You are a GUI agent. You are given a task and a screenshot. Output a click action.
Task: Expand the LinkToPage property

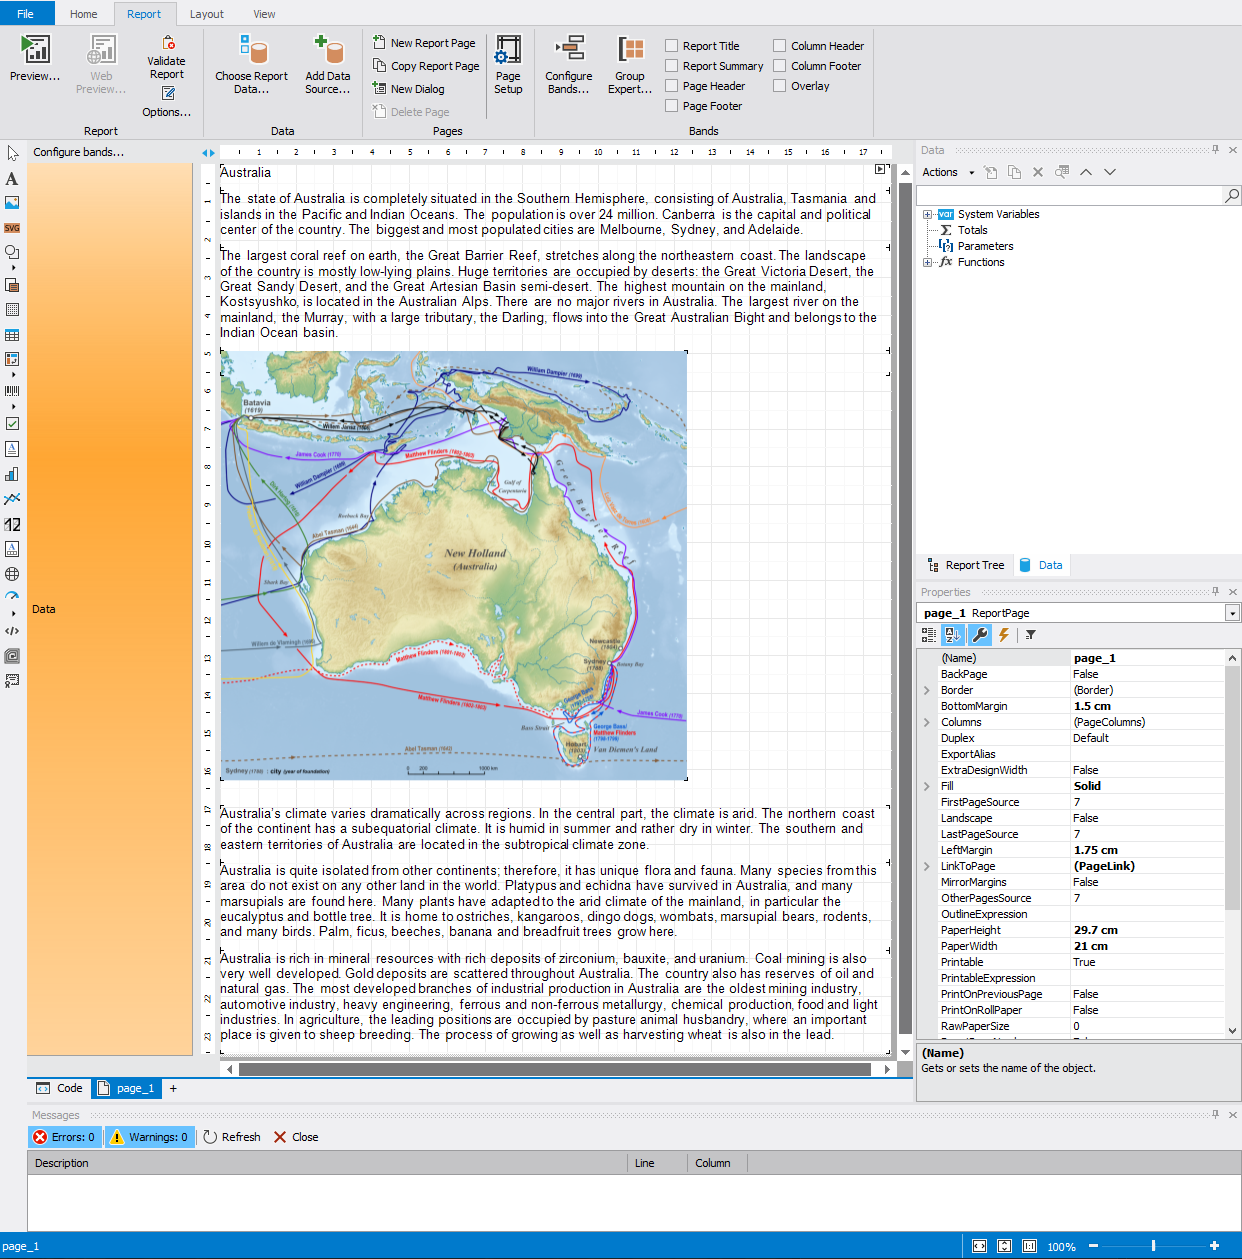coord(927,866)
